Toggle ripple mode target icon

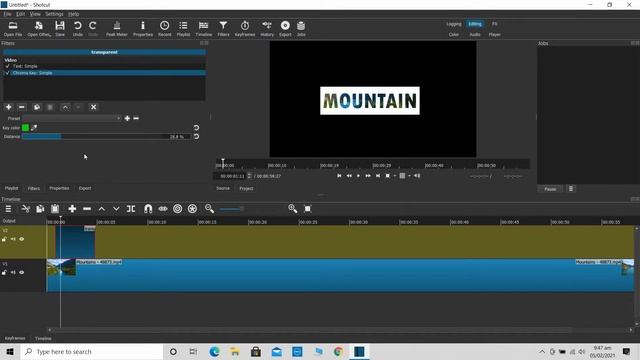tap(178, 209)
